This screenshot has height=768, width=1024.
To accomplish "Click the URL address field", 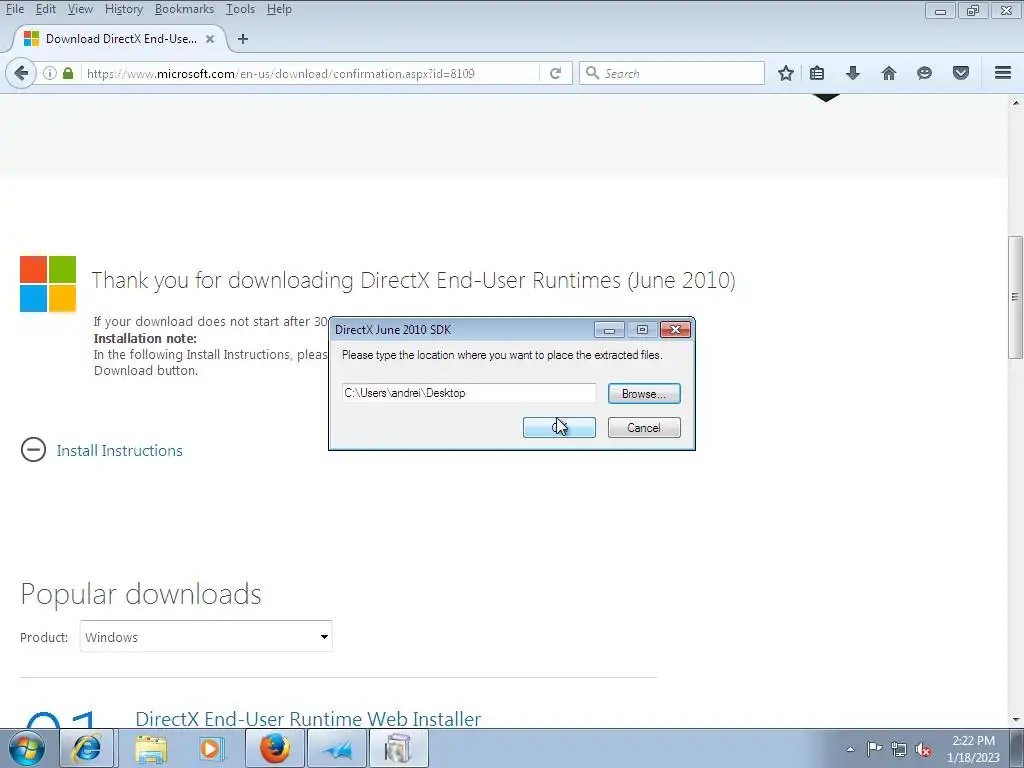I will pos(312,73).
